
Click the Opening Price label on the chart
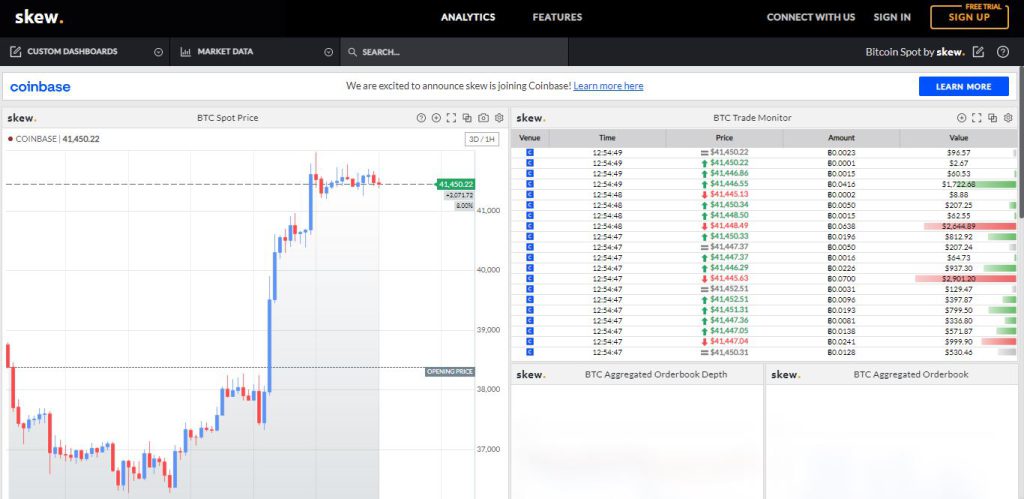(449, 372)
